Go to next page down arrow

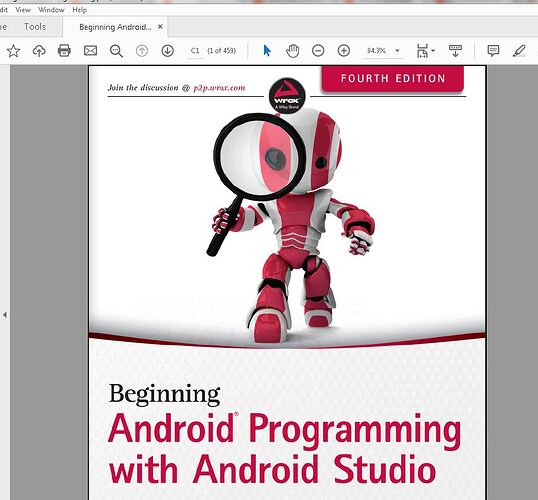[x=167, y=51]
